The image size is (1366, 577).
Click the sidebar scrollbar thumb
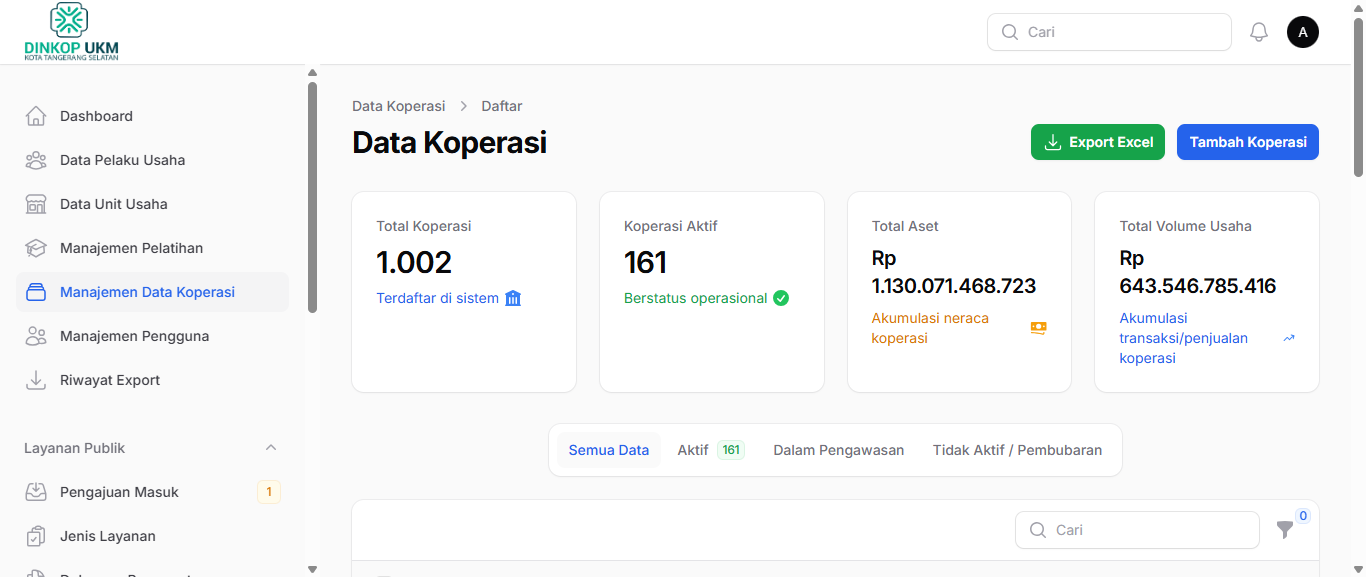click(x=312, y=197)
